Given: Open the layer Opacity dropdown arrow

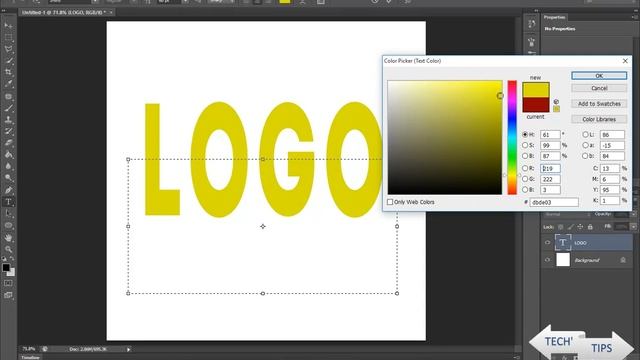Looking at the screenshot, I should click(x=633, y=214).
